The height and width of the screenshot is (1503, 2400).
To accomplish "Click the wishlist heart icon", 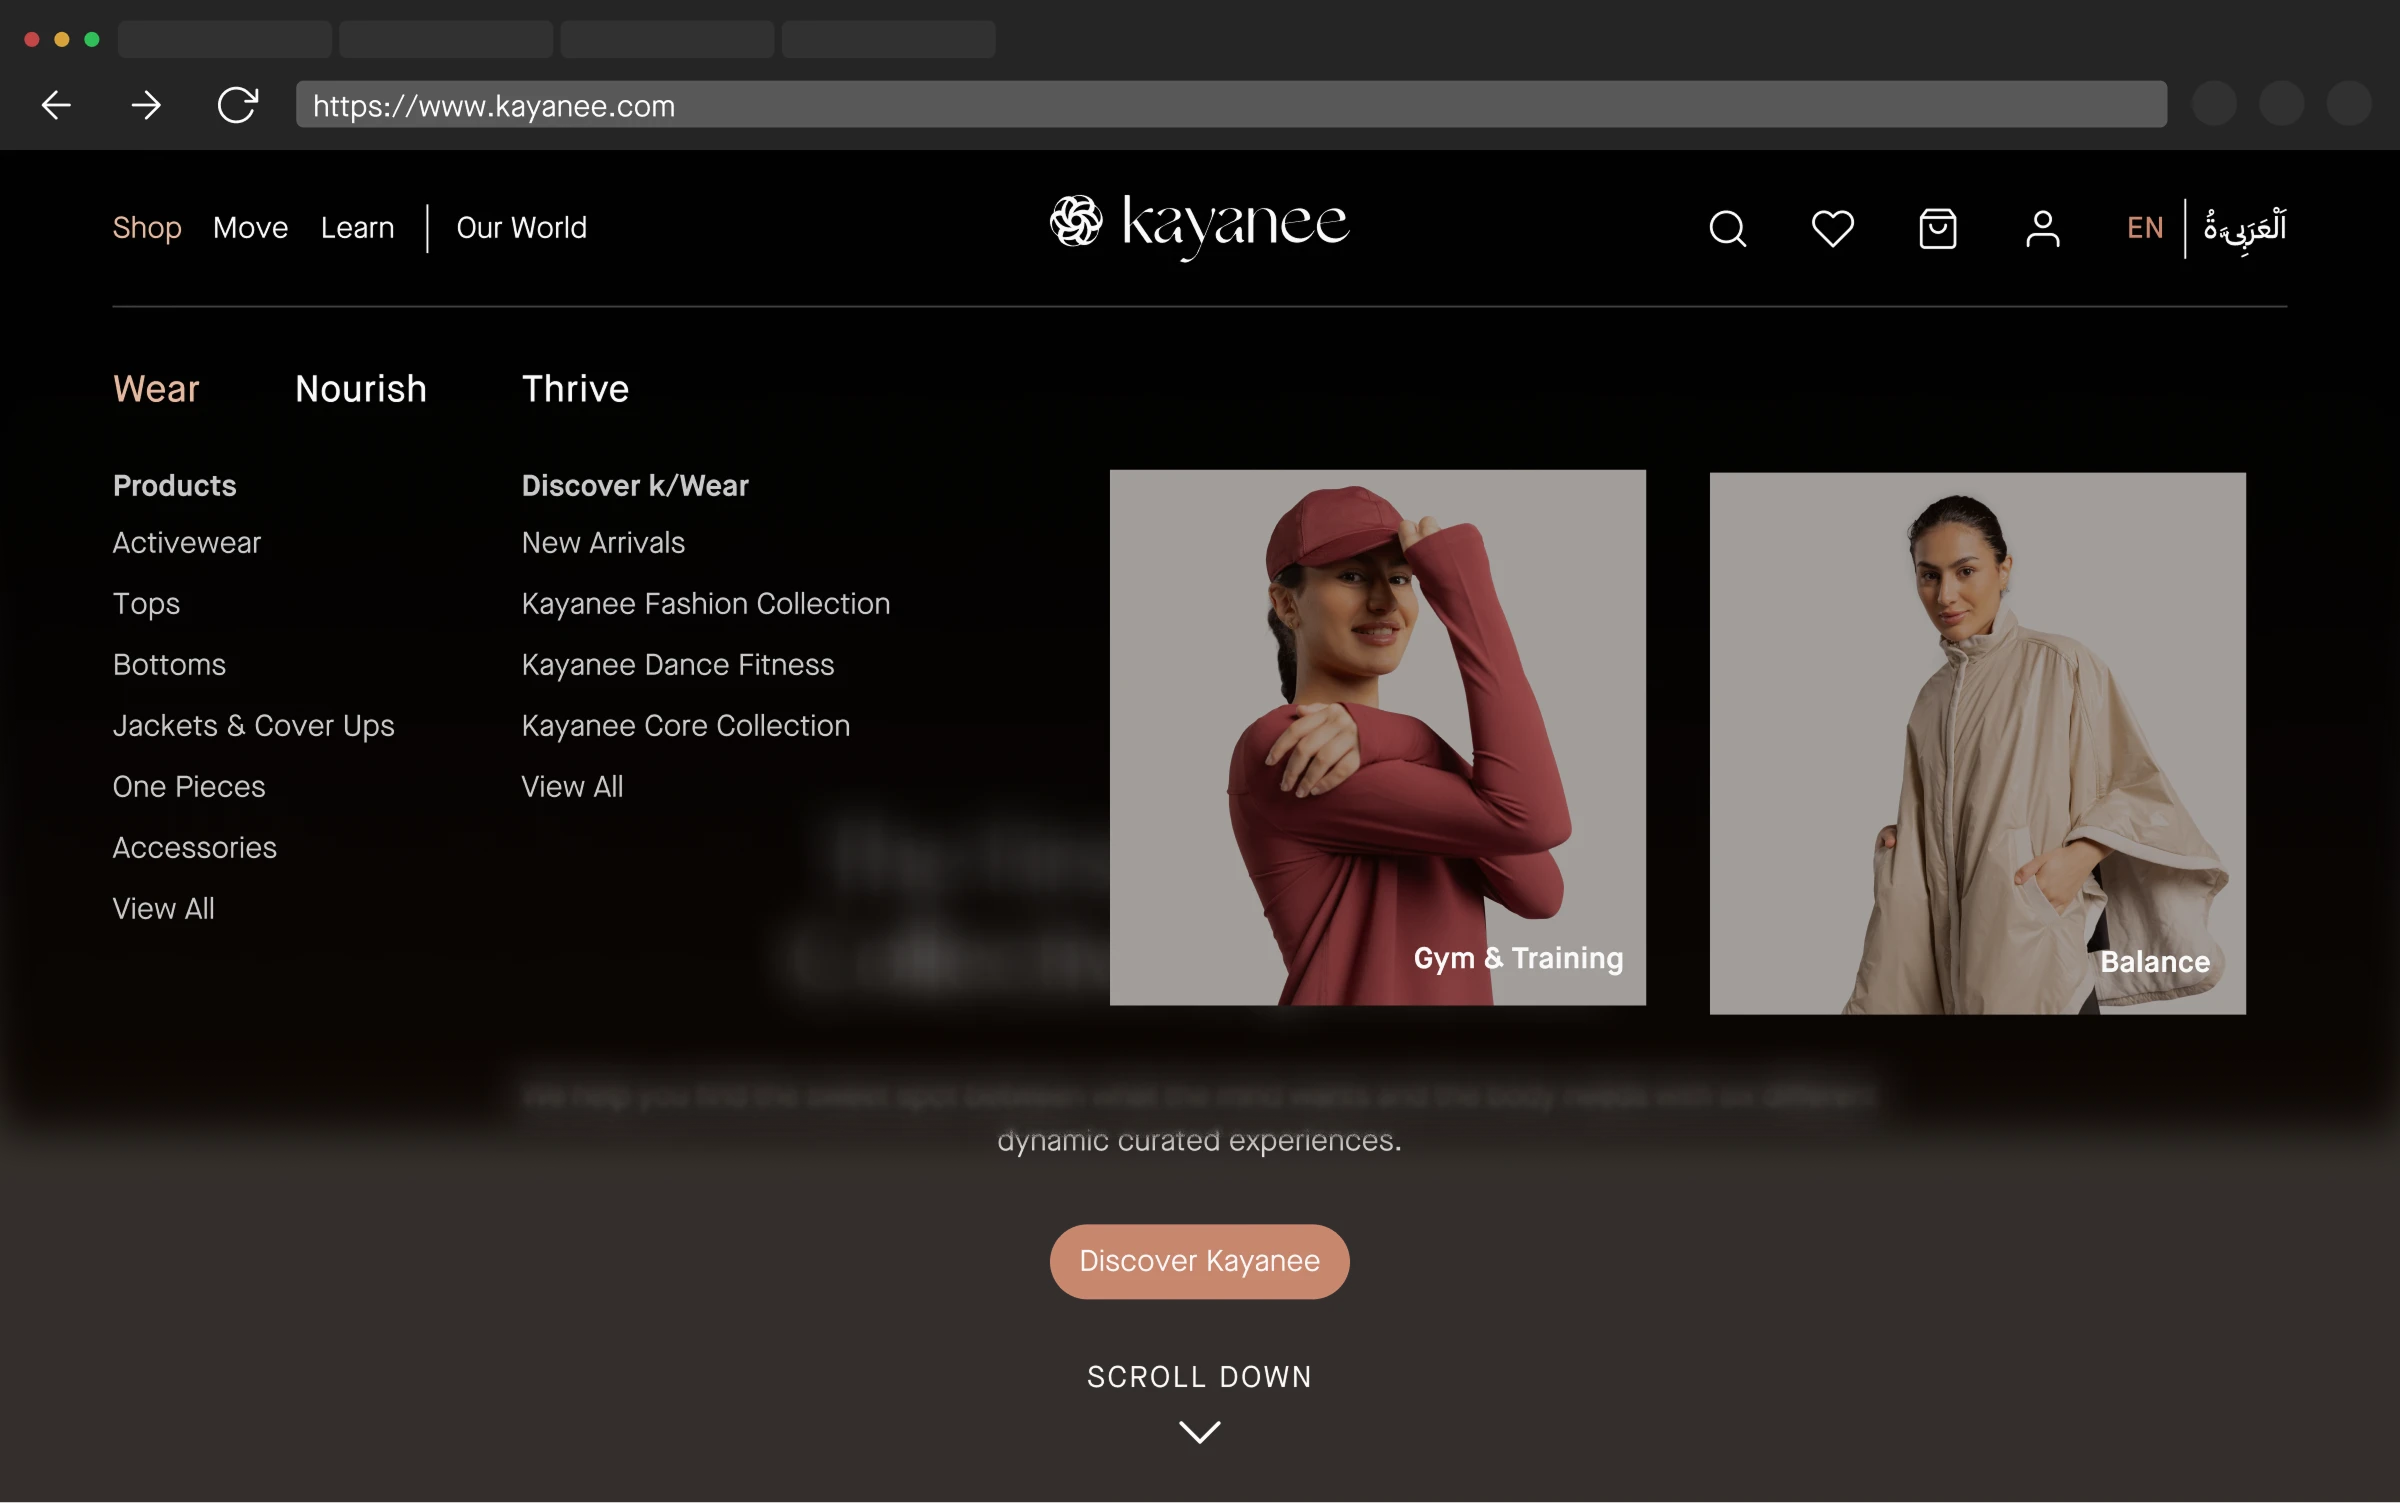I will pyautogui.click(x=1832, y=229).
